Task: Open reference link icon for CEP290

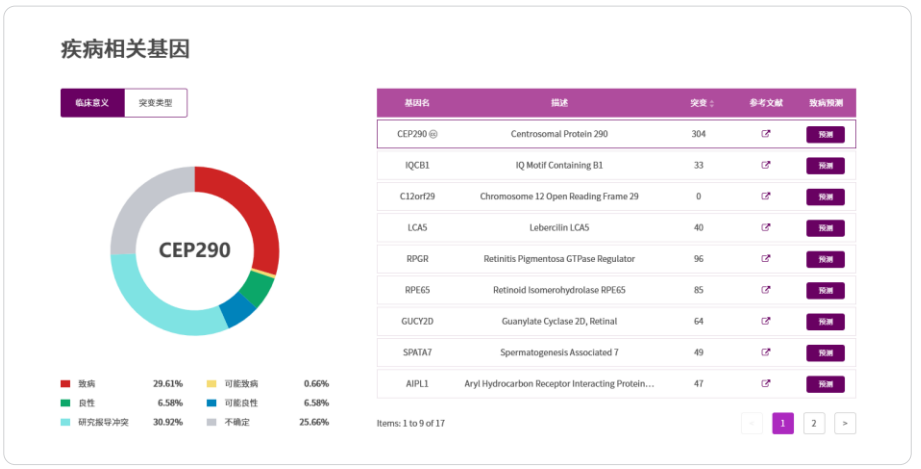Action: (x=766, y=134)
